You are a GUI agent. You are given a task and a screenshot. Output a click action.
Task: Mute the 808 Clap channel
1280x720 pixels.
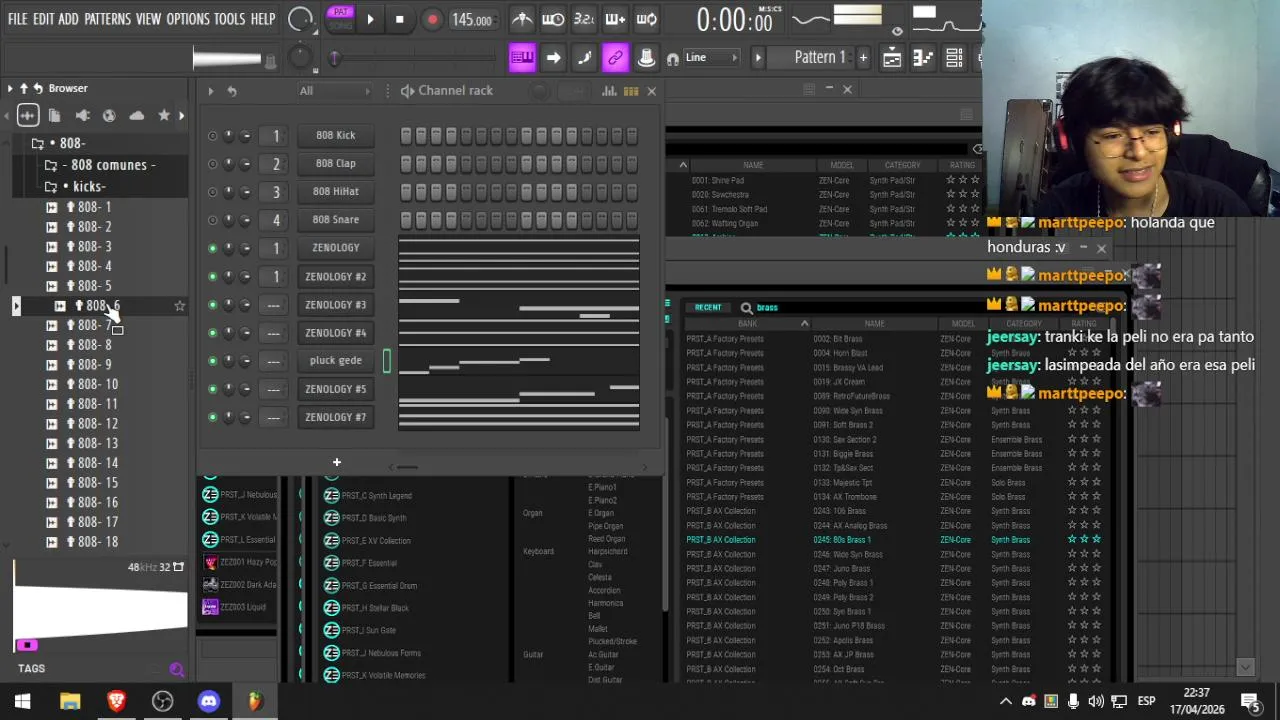212,163
